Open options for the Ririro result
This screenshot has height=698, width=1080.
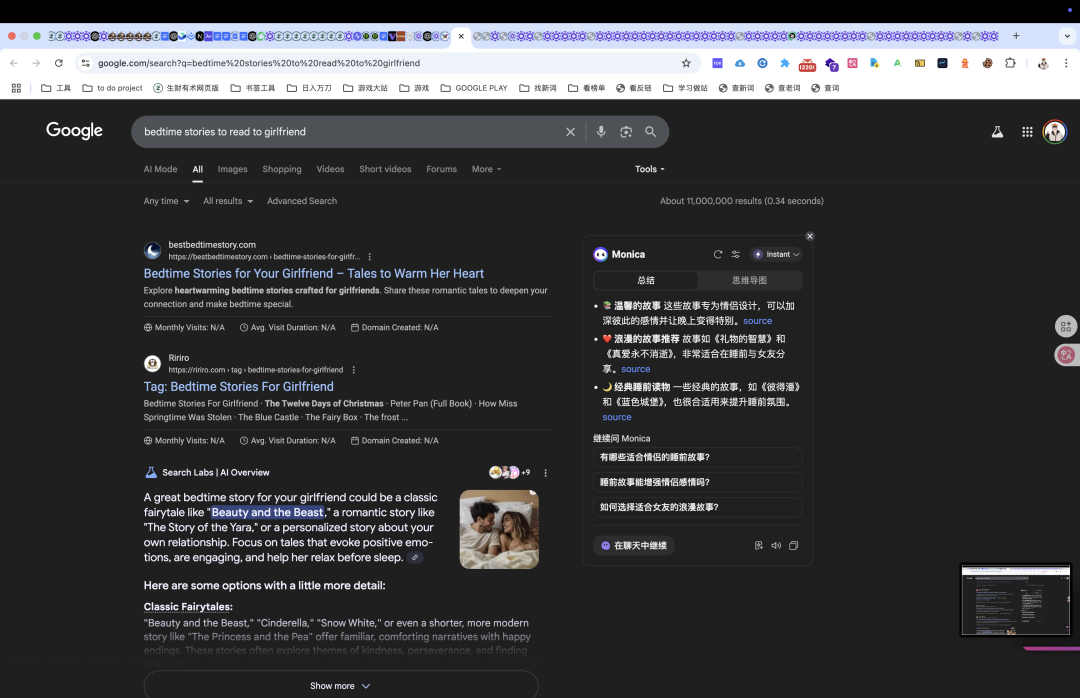click(x=354, y=369)
